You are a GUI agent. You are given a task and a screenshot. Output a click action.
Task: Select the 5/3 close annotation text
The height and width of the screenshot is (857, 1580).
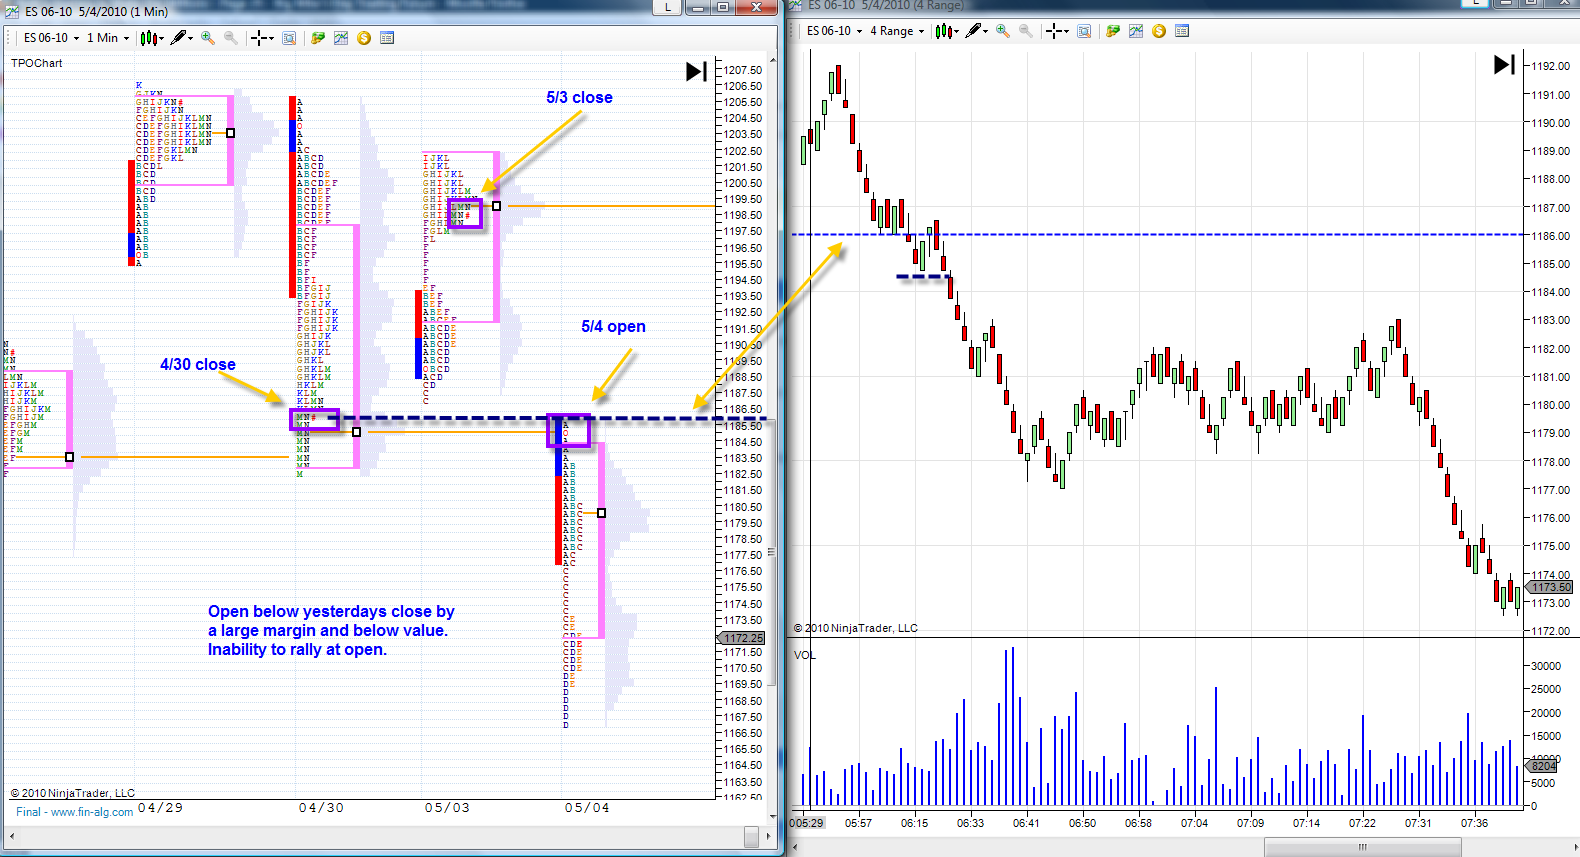click(579, 97)
